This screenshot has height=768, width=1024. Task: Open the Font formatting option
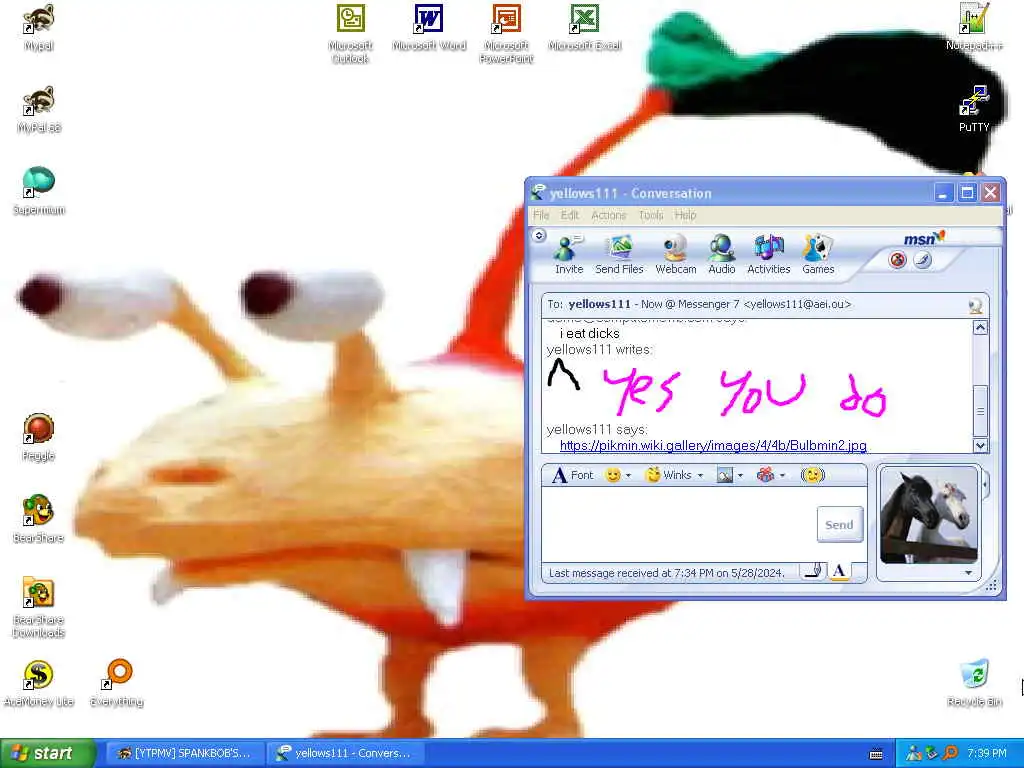573,475
